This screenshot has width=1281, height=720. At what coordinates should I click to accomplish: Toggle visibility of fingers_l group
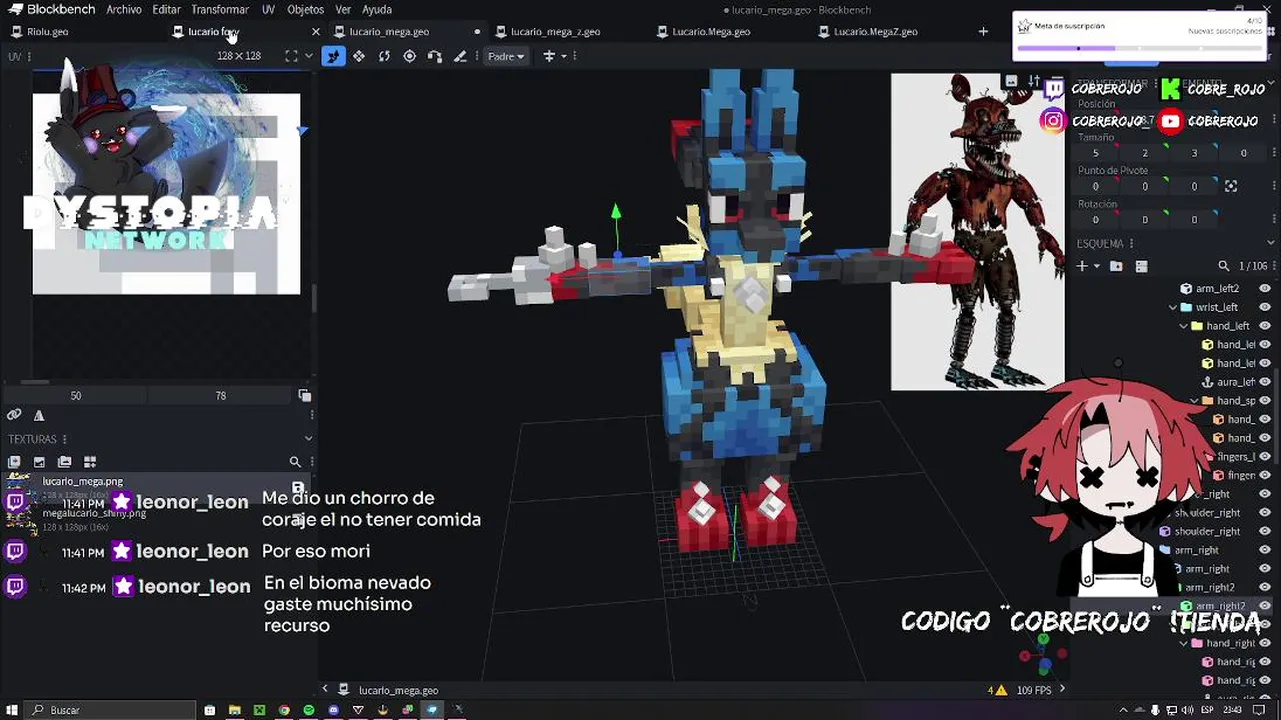click(x=1265, y=457)
